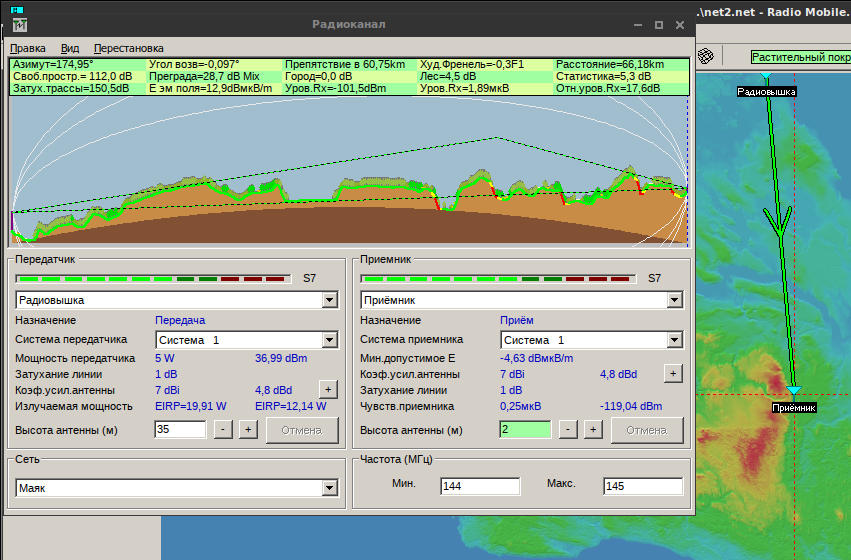The width and height of the screenshot is (851, 560).
Task: Click Лес=4,5 dB value
Action: 448,77
